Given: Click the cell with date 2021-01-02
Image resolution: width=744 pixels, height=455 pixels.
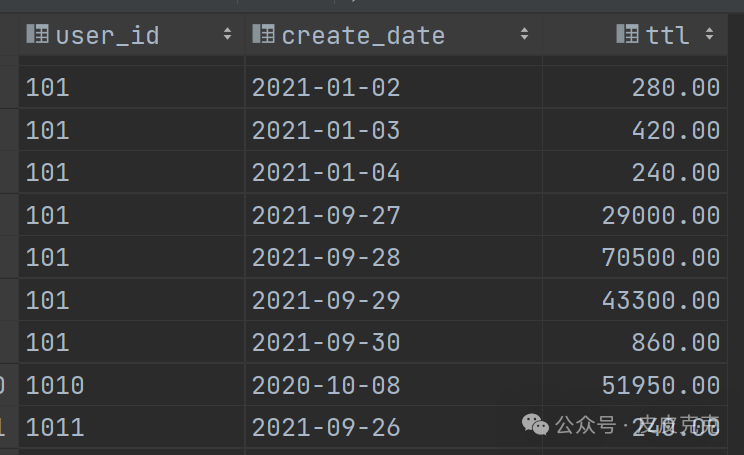Looking at the screenshot, I should [x=325, y=88].
